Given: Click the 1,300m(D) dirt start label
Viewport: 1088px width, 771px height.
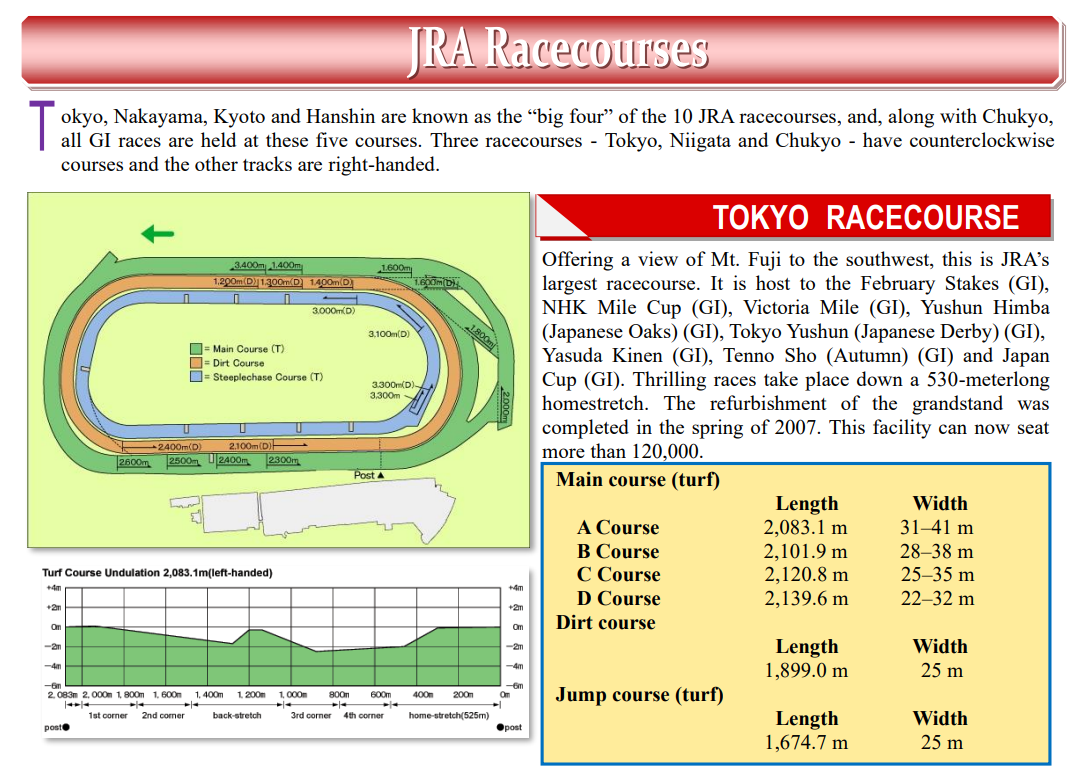Looking at the screenshot, I should tap(281, 282).
